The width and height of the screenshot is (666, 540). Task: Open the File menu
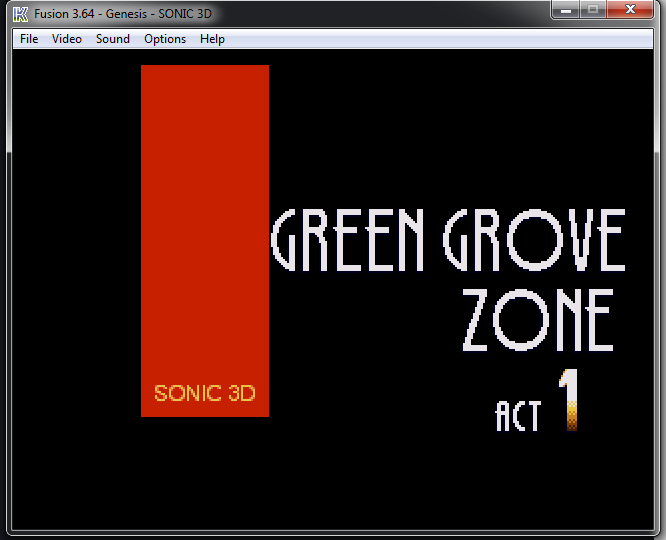click(29, 39)
